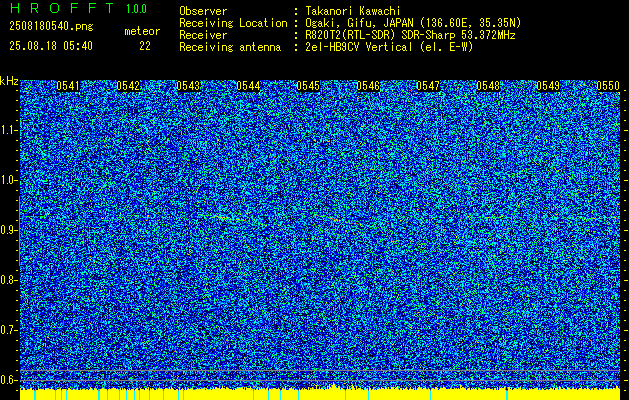Click the meteor label

[x=142, y=32]
